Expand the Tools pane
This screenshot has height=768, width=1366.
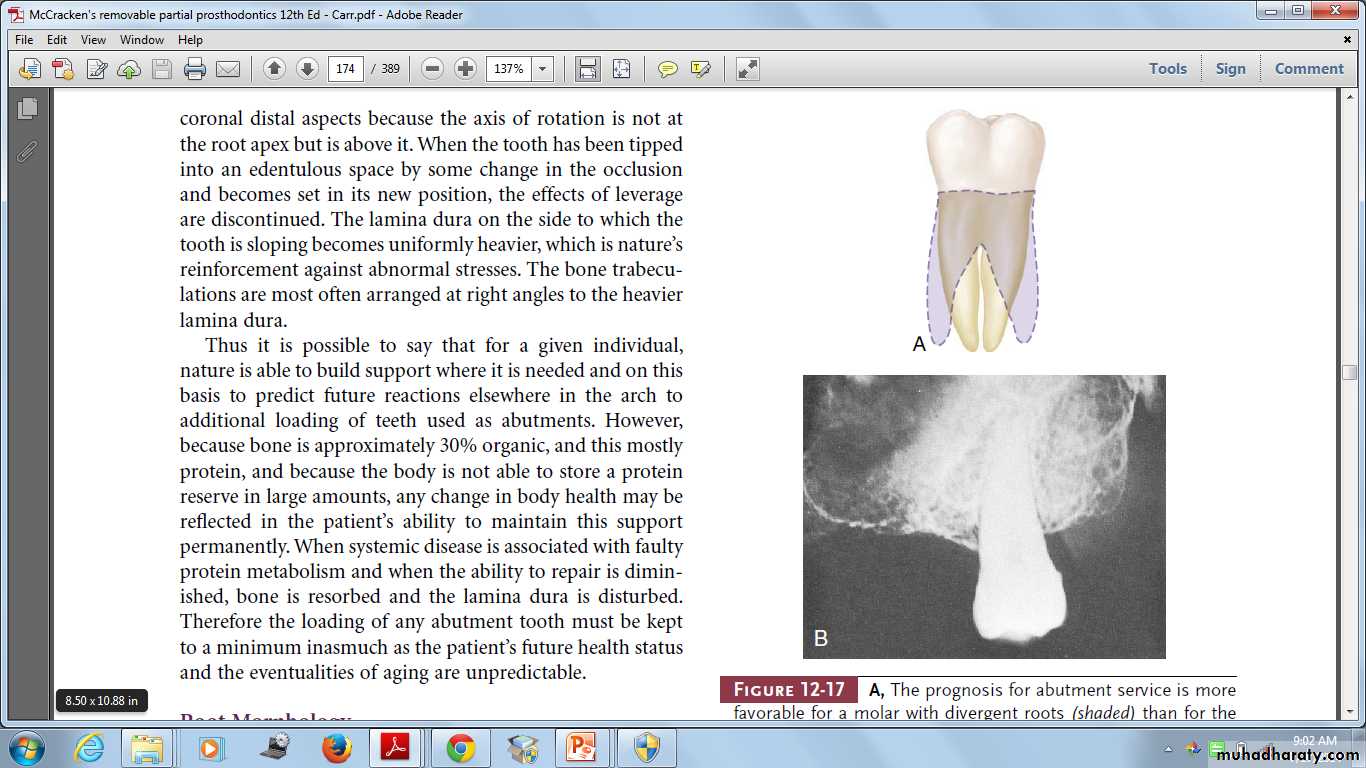(1167, 69)
